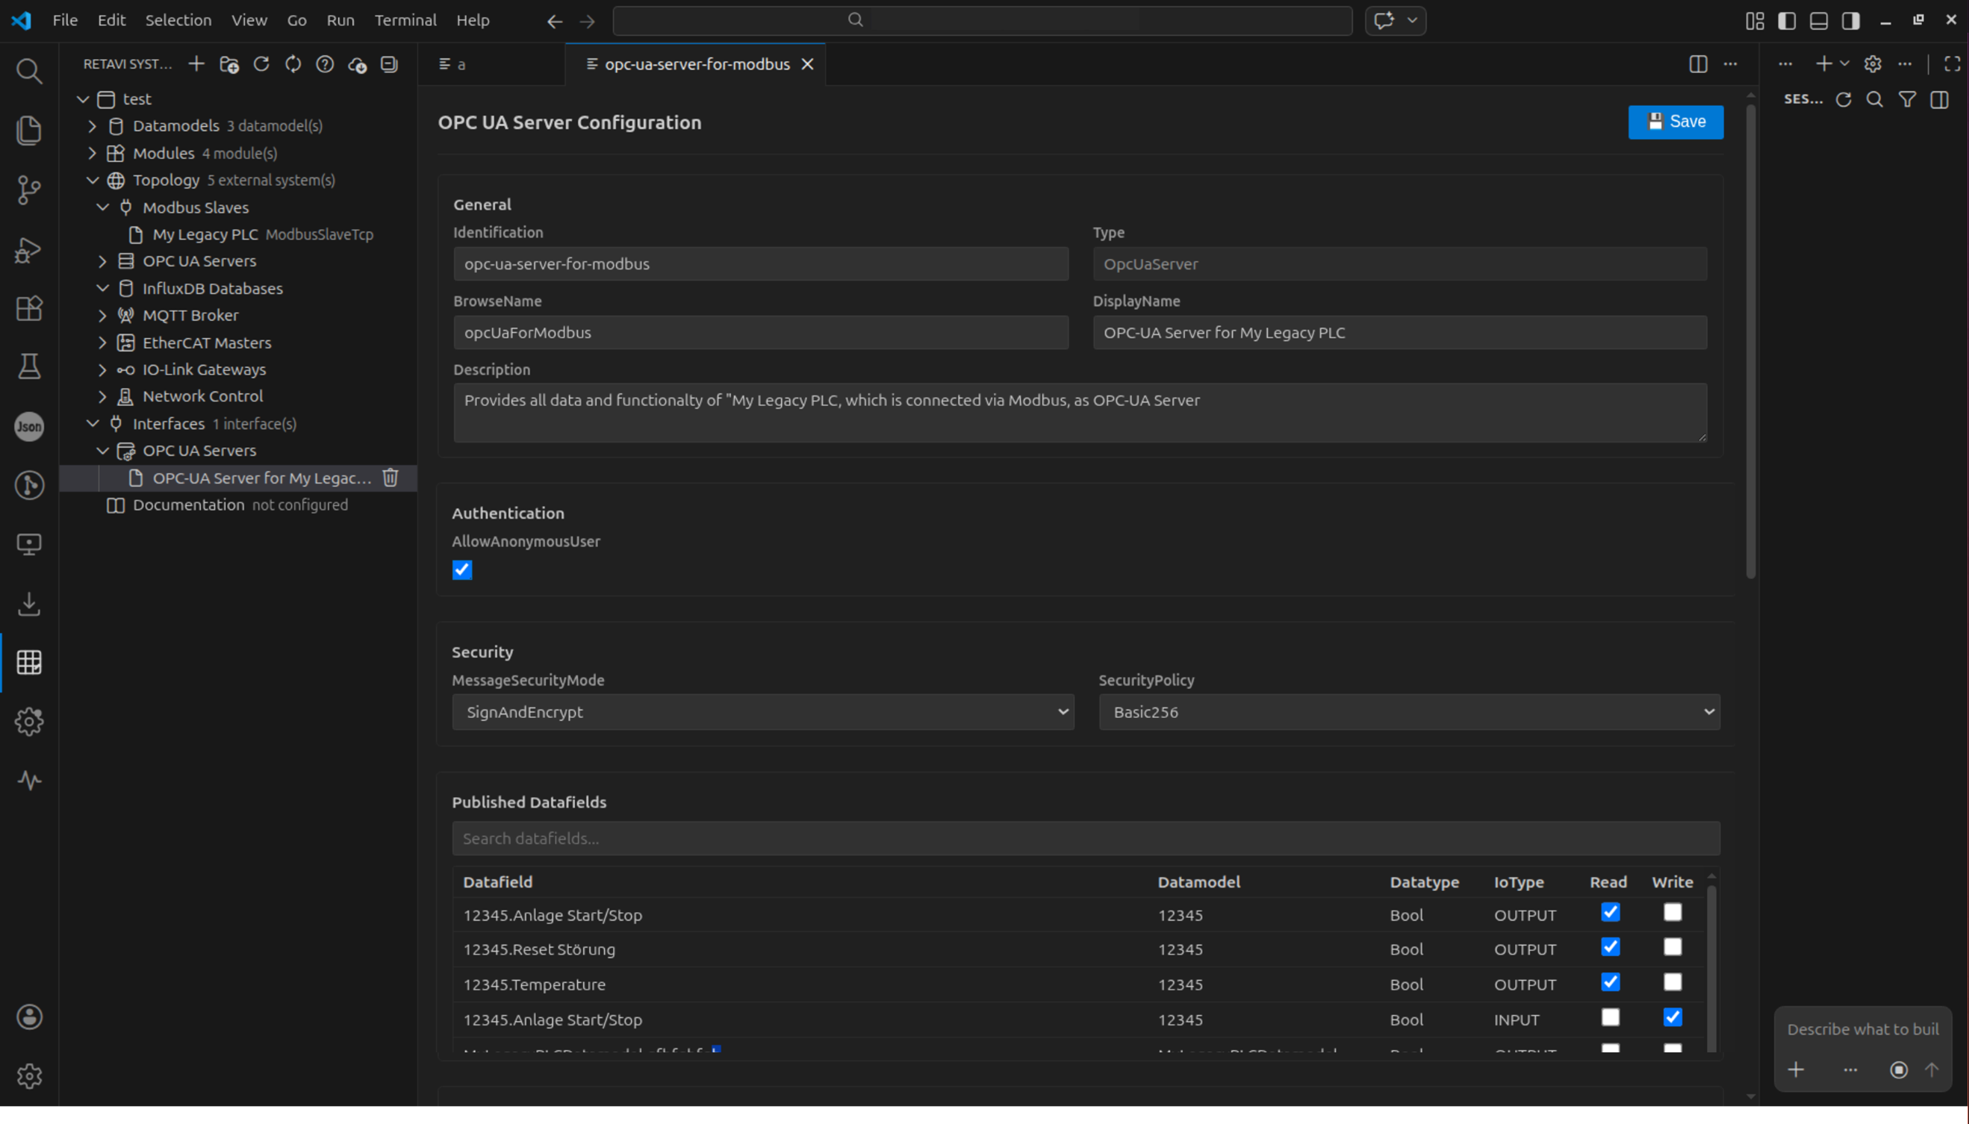1969x1124 pixels.
Task: Uncheck Write for 12345.Anlage Start/Stop INPUT row
Action: click(x=1673, y=1017)
